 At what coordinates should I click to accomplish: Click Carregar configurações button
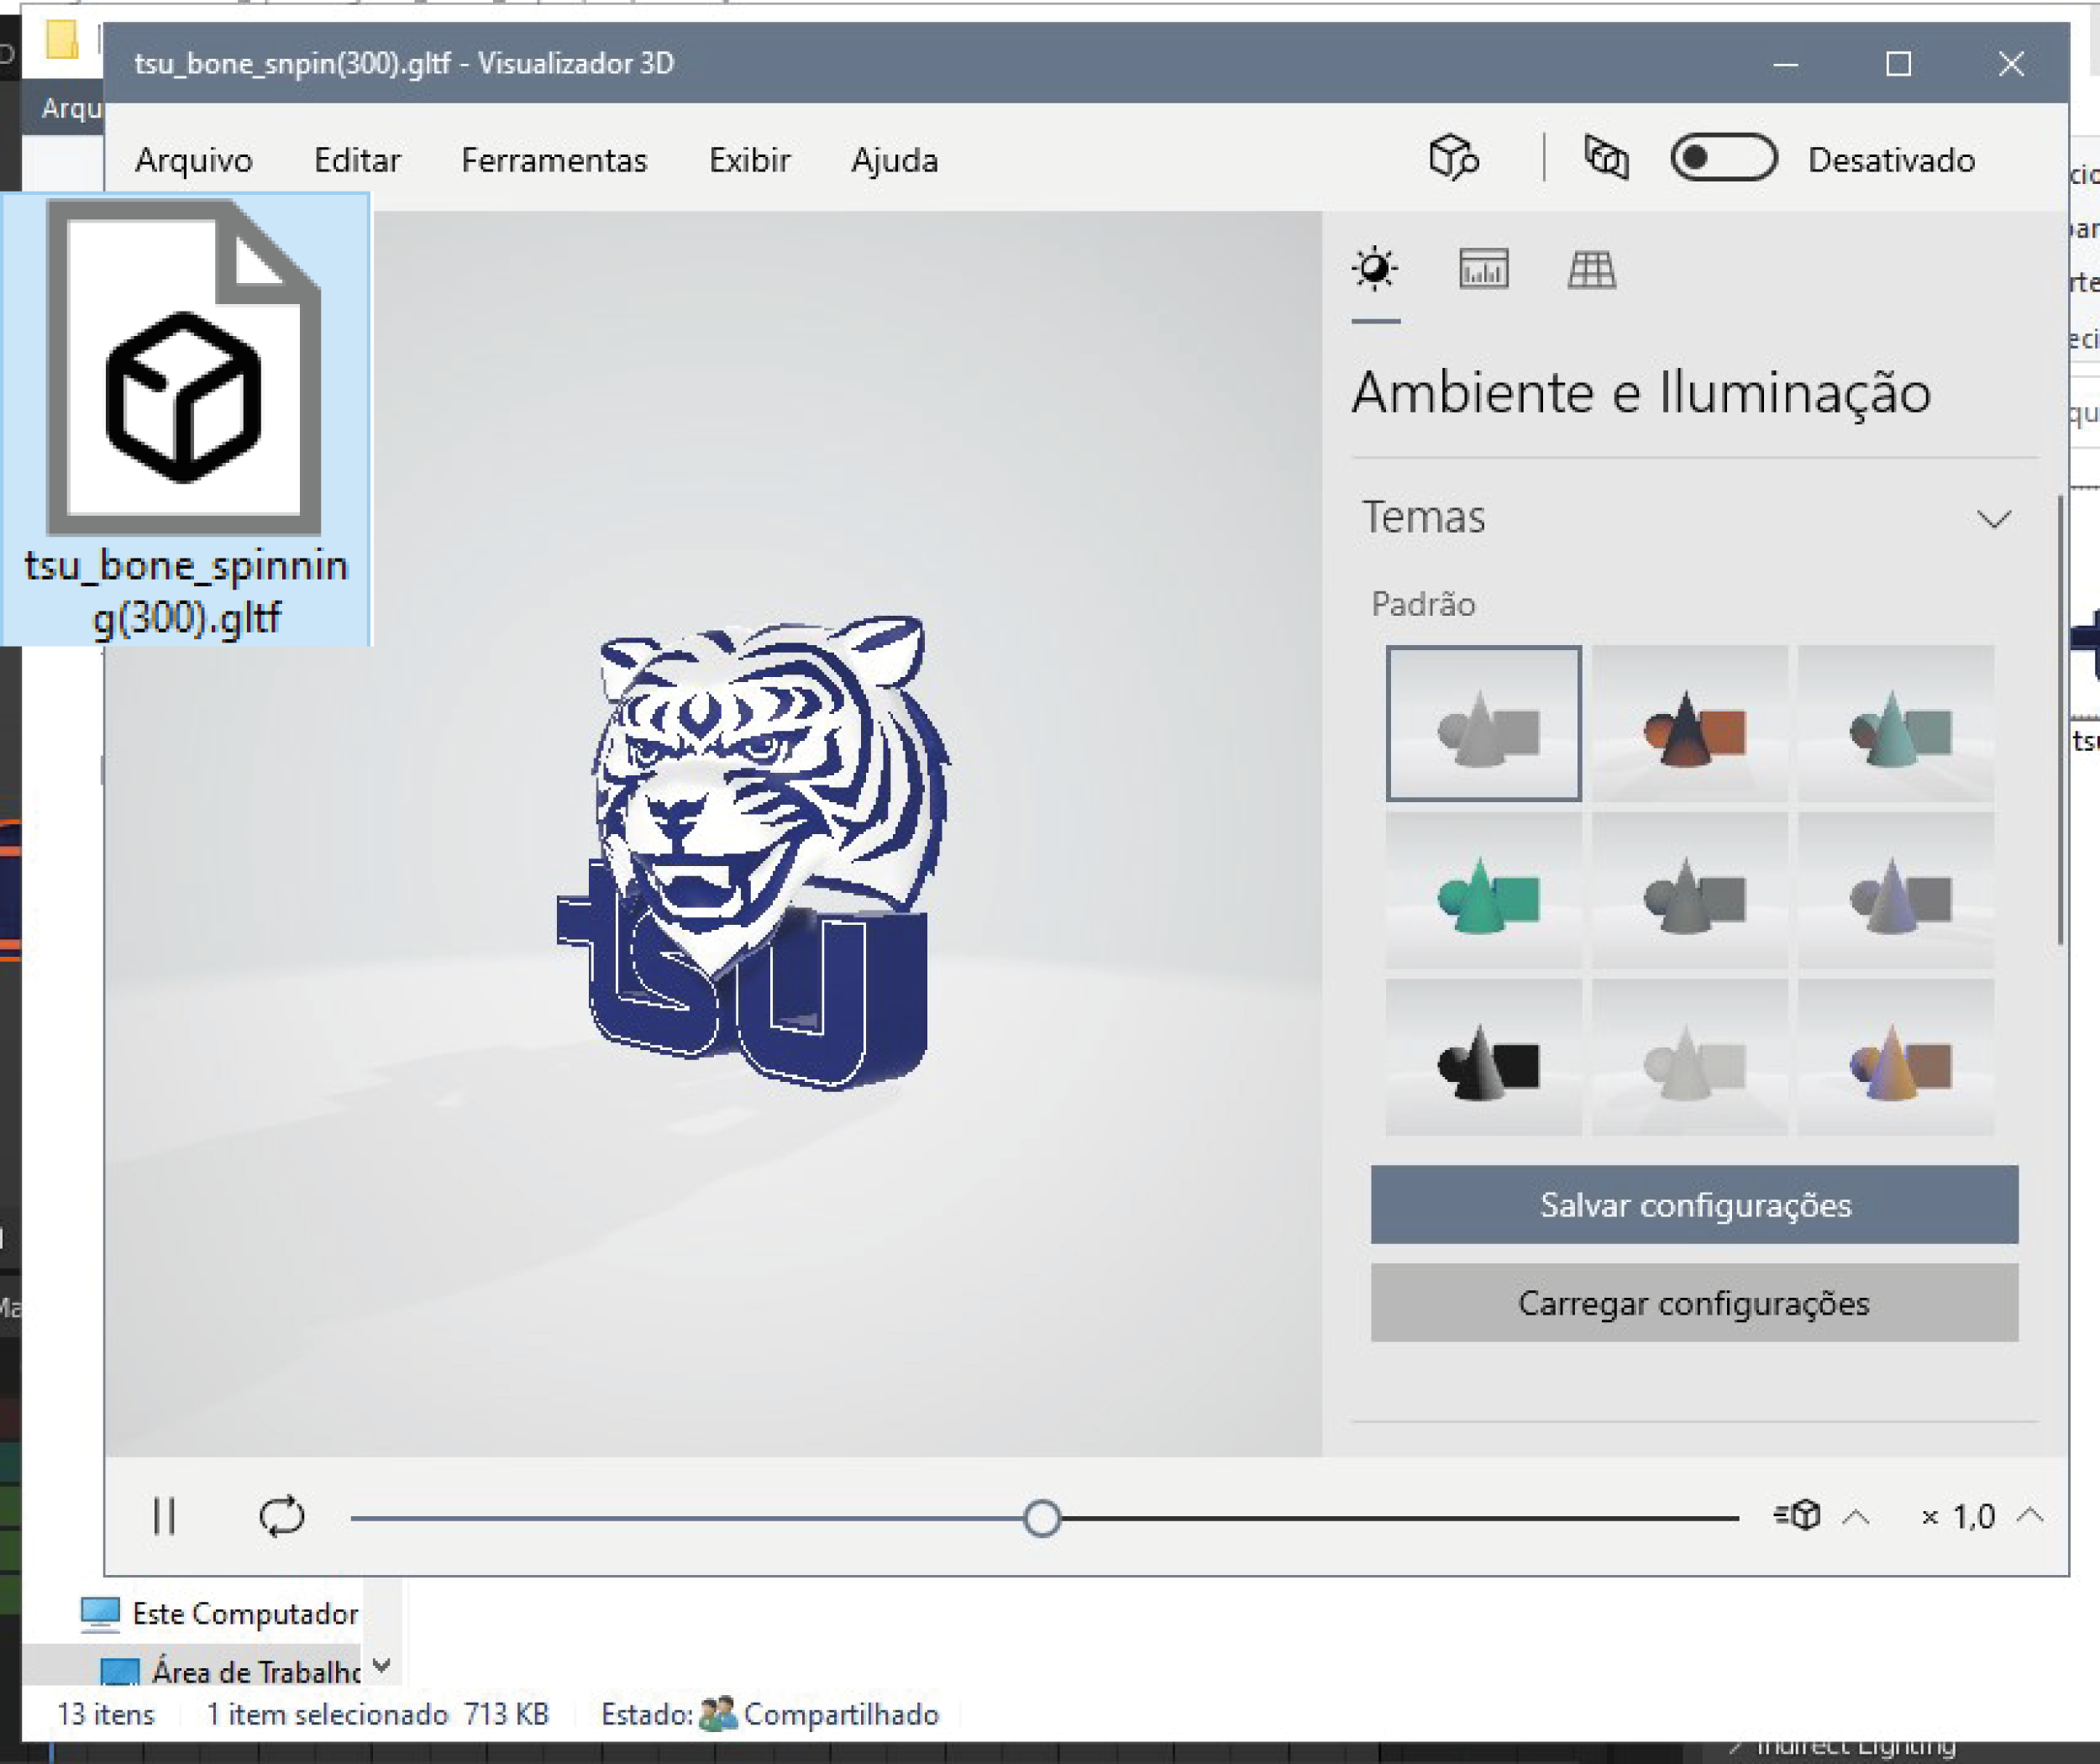tap(1694, 1302)
